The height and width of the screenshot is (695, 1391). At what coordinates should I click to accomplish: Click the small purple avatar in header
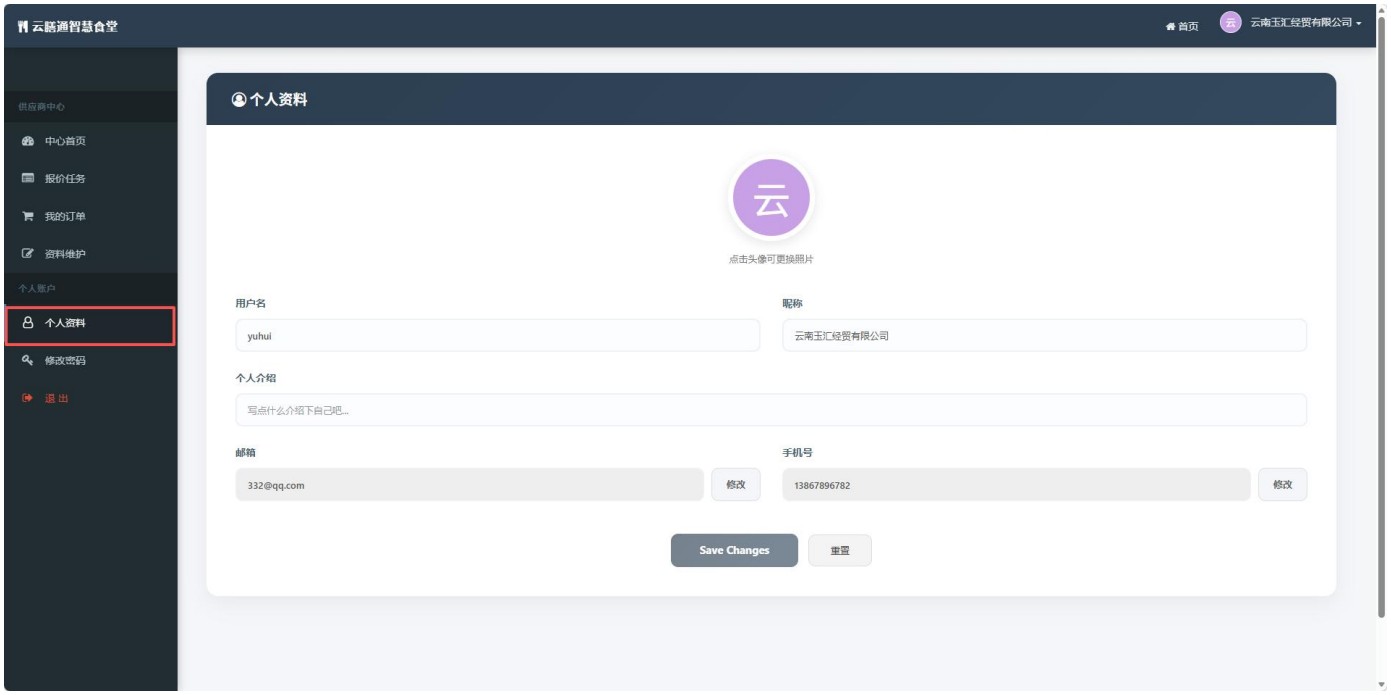(1230, 23)
